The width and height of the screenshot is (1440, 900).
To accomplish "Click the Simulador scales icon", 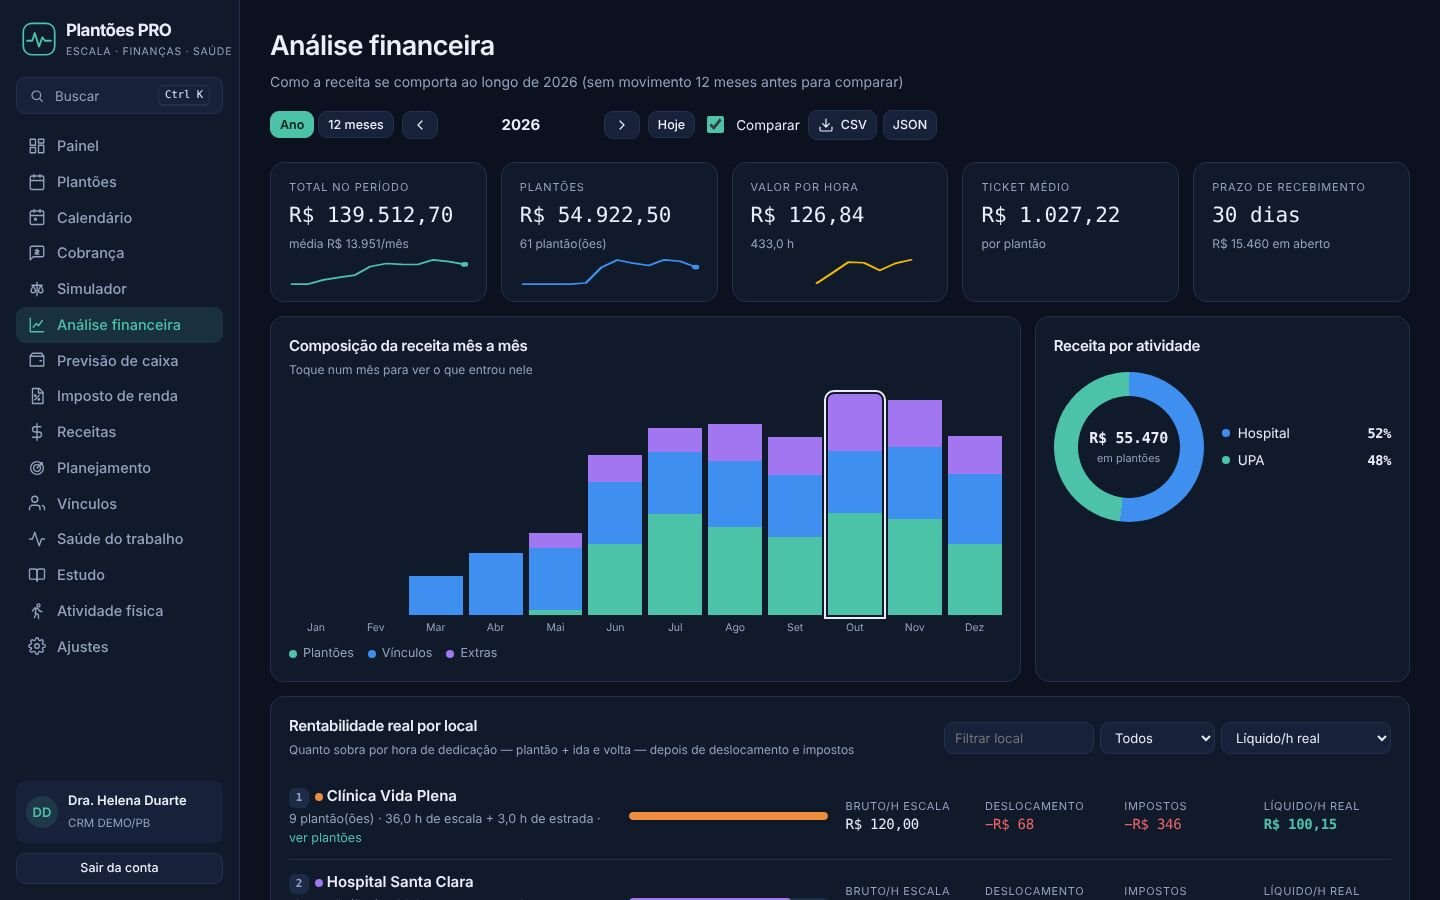I will pos(37,289).
